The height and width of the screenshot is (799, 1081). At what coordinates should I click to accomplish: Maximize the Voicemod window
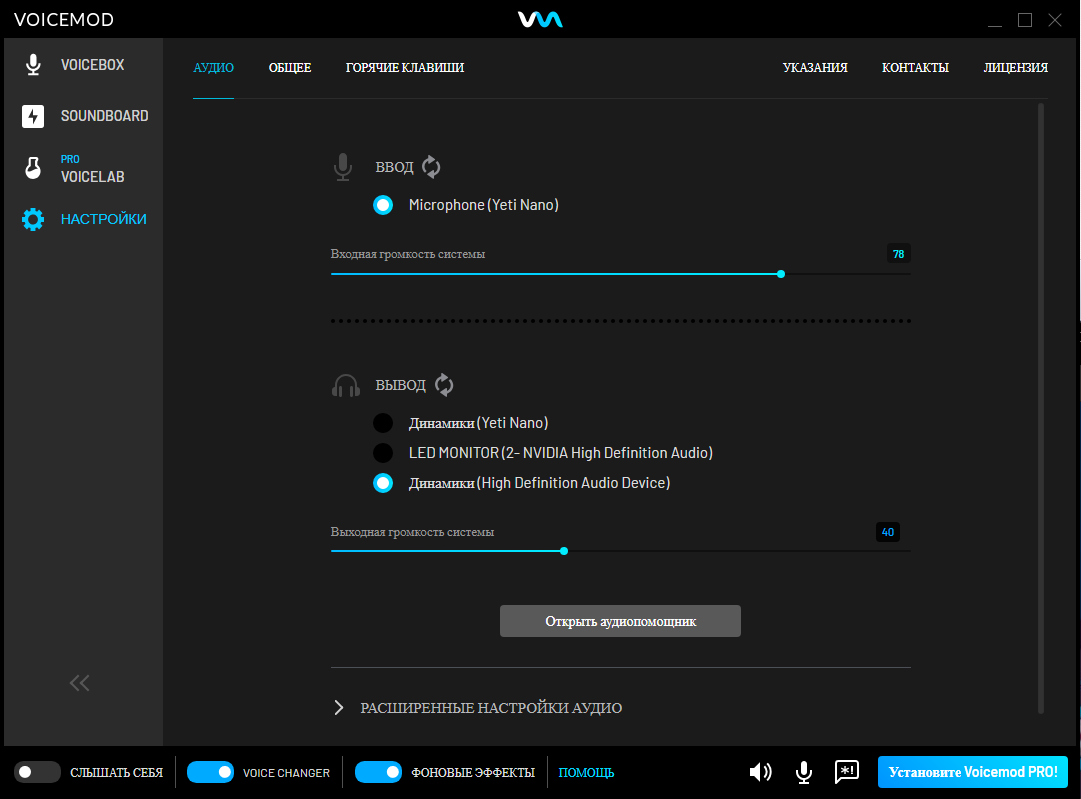[1025, 20]
